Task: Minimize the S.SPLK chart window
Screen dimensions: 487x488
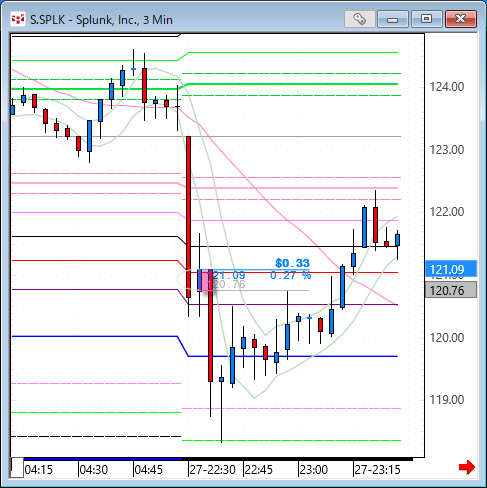Action: click(x=393, y=19)
